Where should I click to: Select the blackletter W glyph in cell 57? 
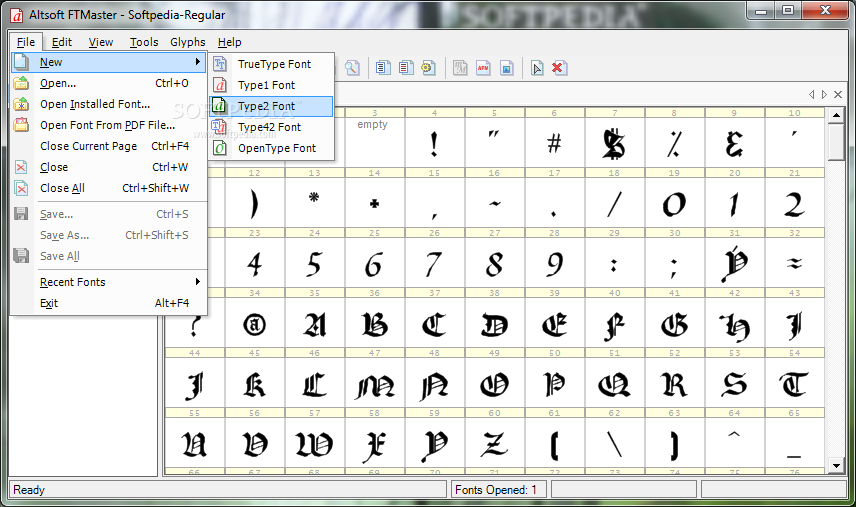pos(314,443)
